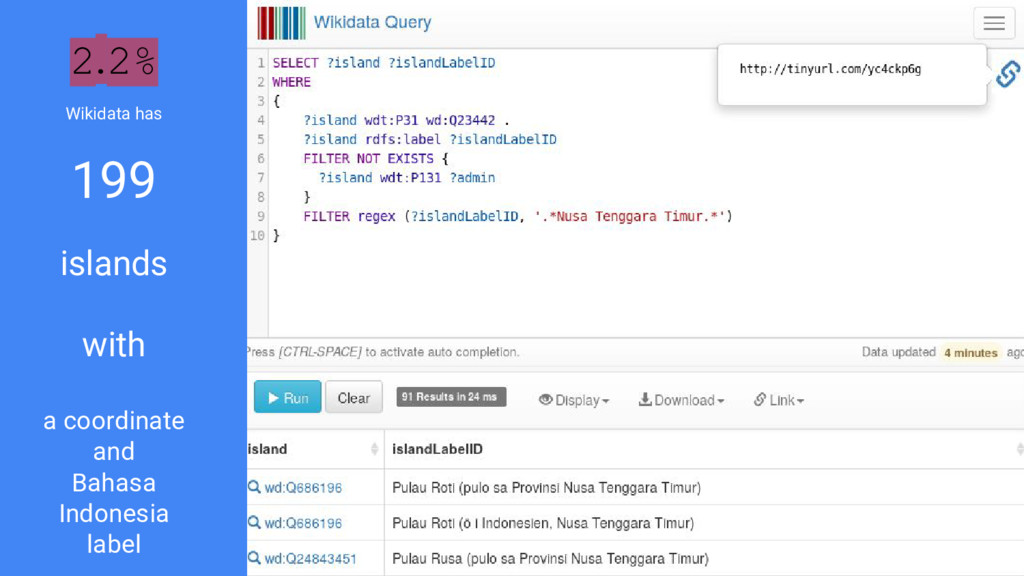Viewport: 1024px width, 576px height.
Task: Click line number 10 in the editor gutter
Action: (257, 235)
